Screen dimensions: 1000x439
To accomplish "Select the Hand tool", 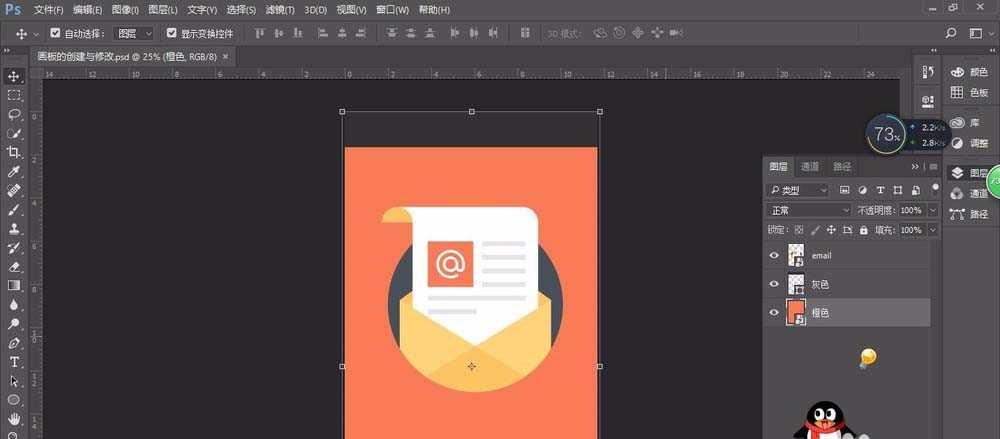I will tap(13, 419).
